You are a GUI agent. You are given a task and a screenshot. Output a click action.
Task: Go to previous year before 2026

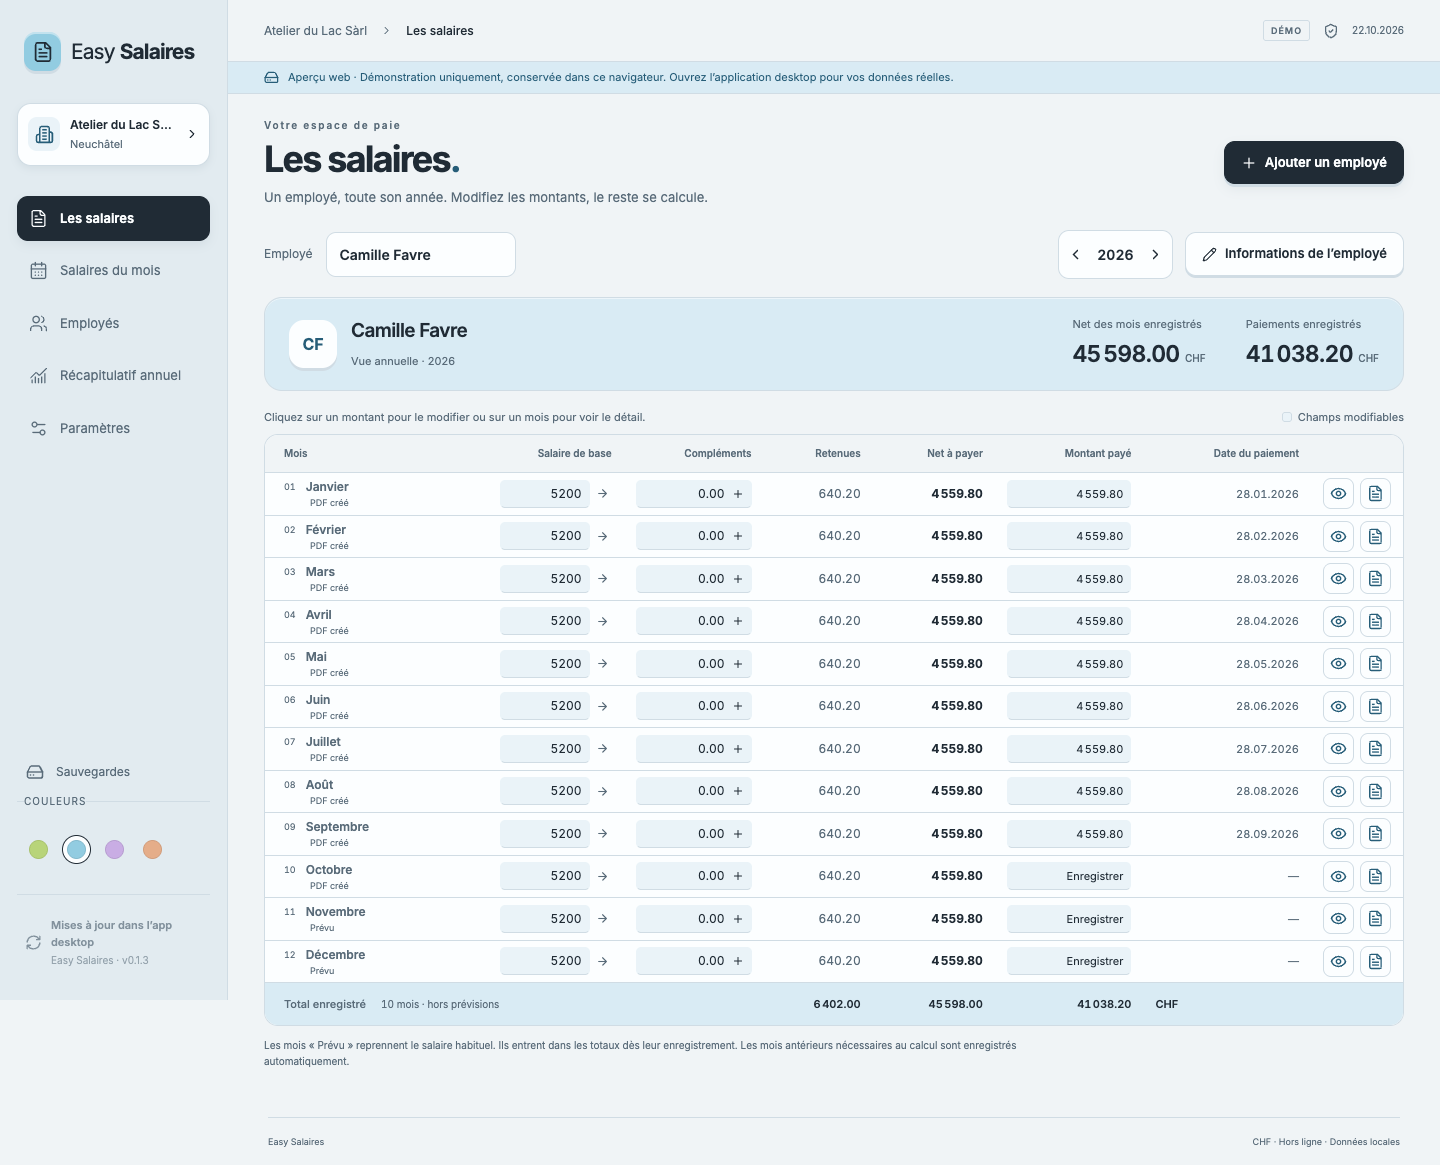pyautogui.click(x=1076, y=255)
